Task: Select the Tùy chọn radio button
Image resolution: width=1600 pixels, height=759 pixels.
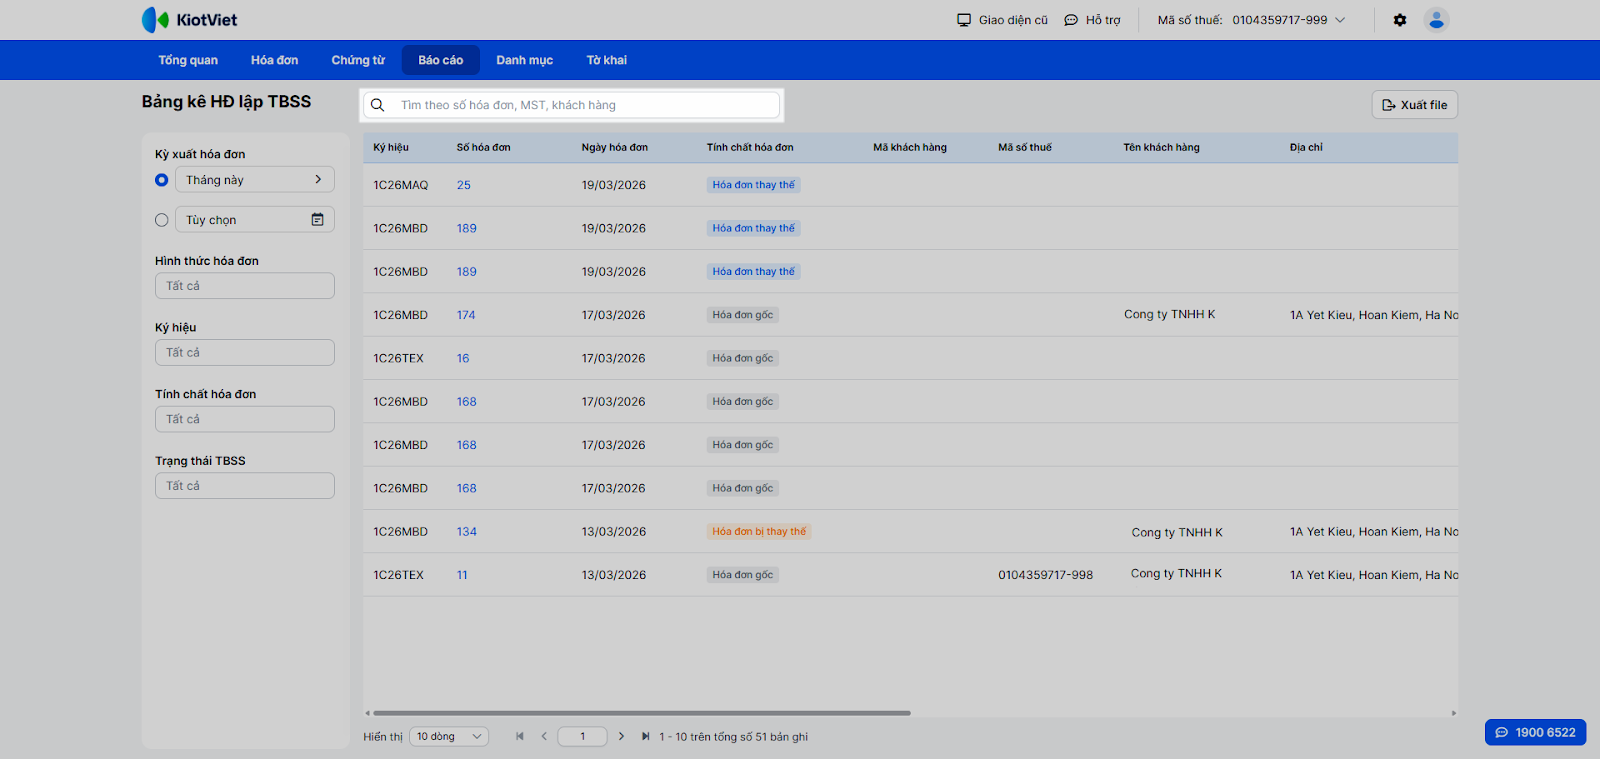Action: click(x=162, y=220)
